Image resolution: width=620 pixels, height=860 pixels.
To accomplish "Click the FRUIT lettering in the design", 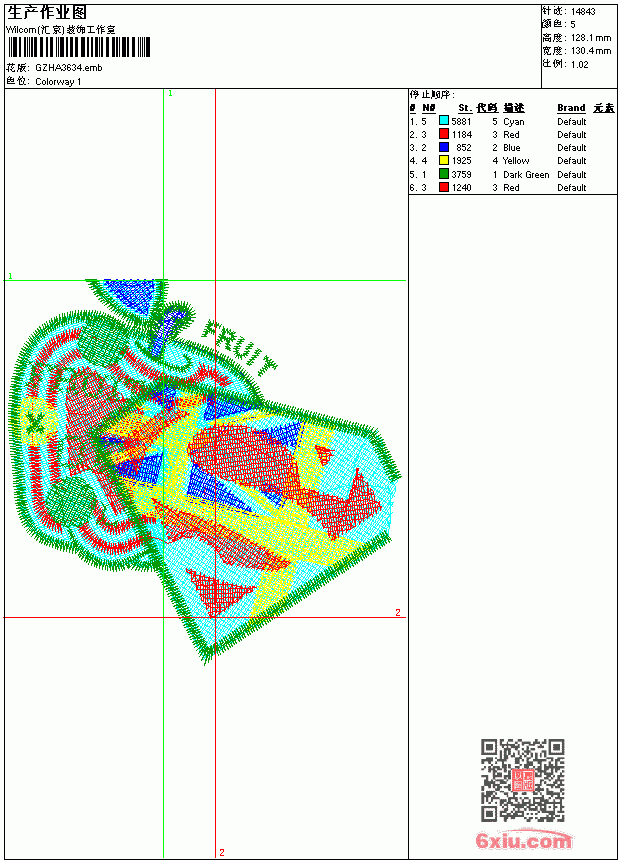I will [x=240, y=348].
